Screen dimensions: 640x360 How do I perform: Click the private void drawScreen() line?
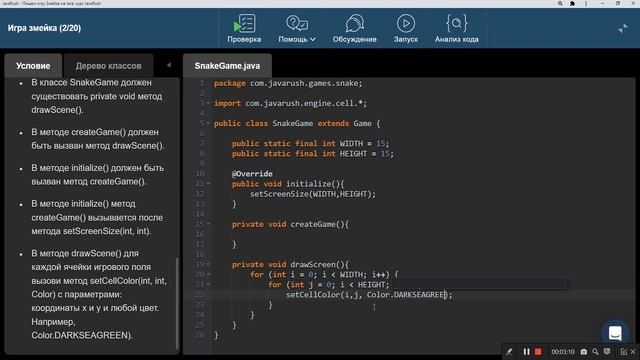pyautogui.click(x=290, y=264)
